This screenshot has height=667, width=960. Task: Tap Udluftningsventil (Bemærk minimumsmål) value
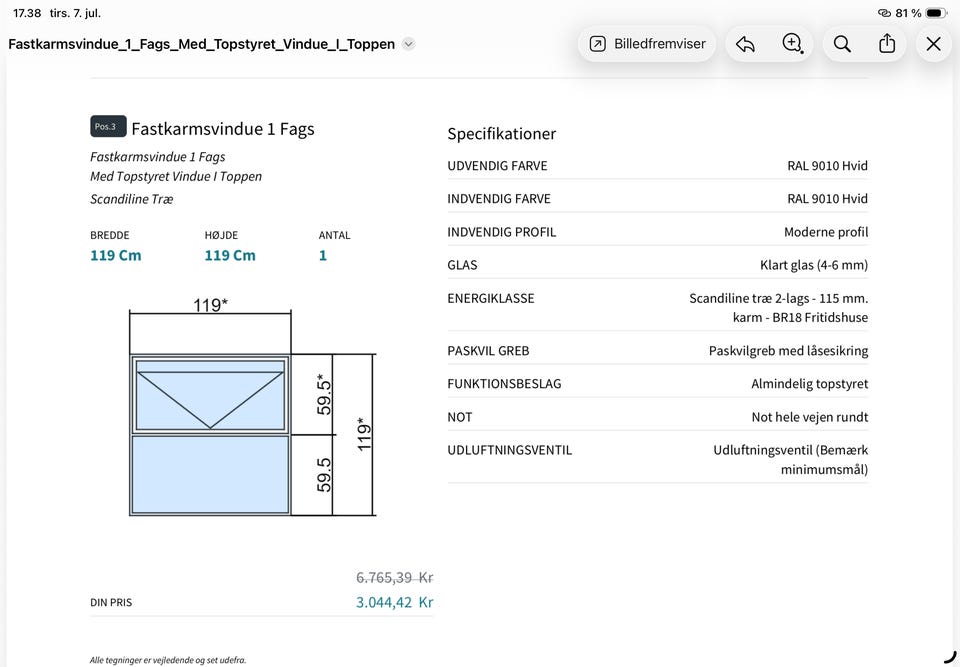tap(790, 459)
